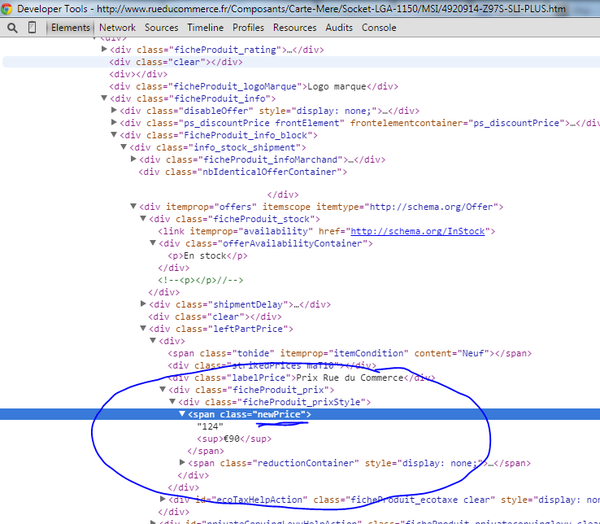
Task: Collapse the itemprop offers div node
Action: [133, 206]
